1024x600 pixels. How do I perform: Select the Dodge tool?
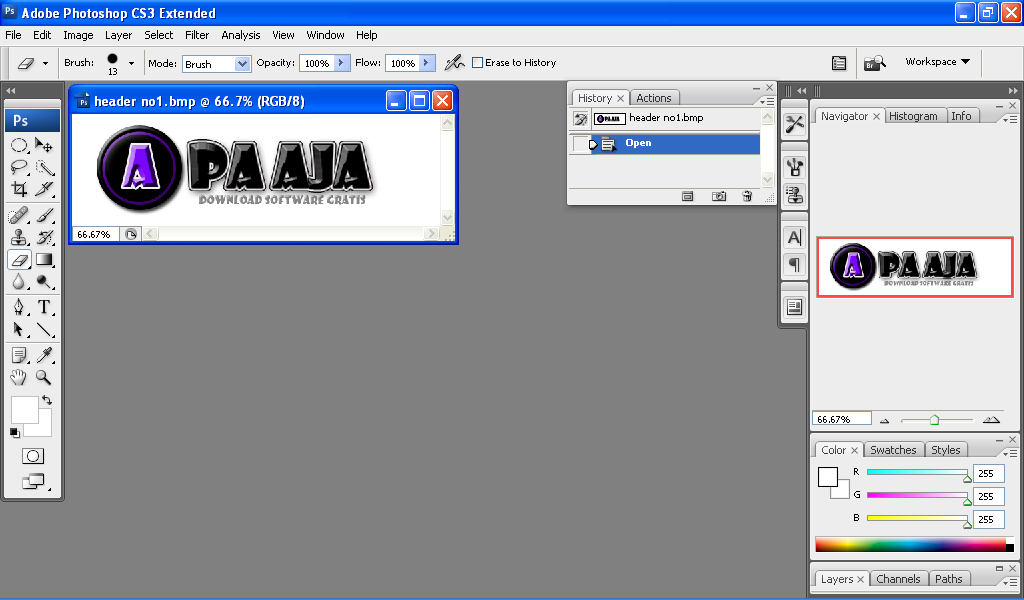[44, 282]
